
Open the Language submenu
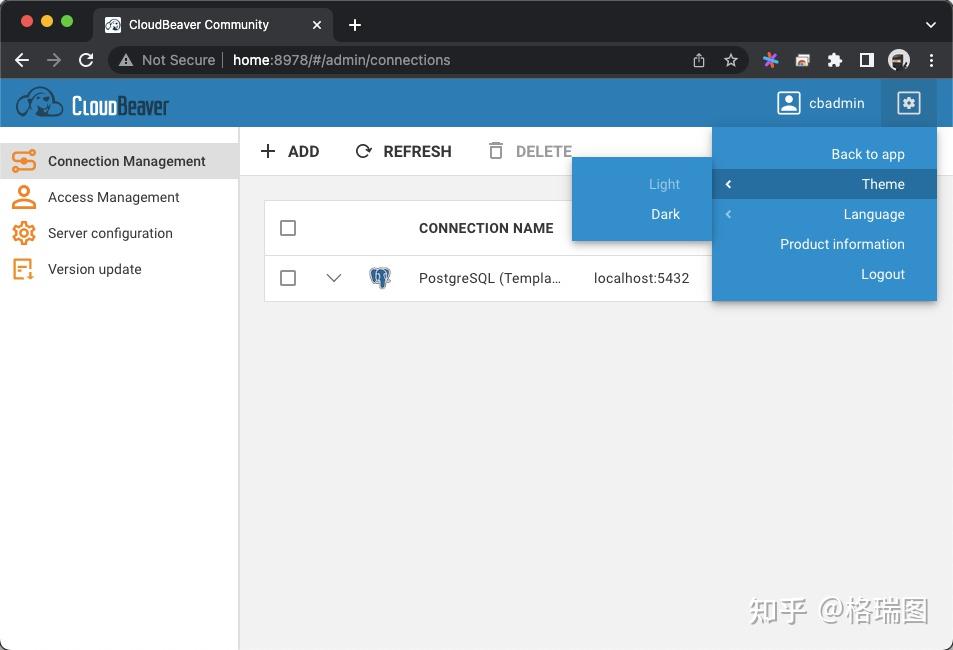tap(873, 214)
